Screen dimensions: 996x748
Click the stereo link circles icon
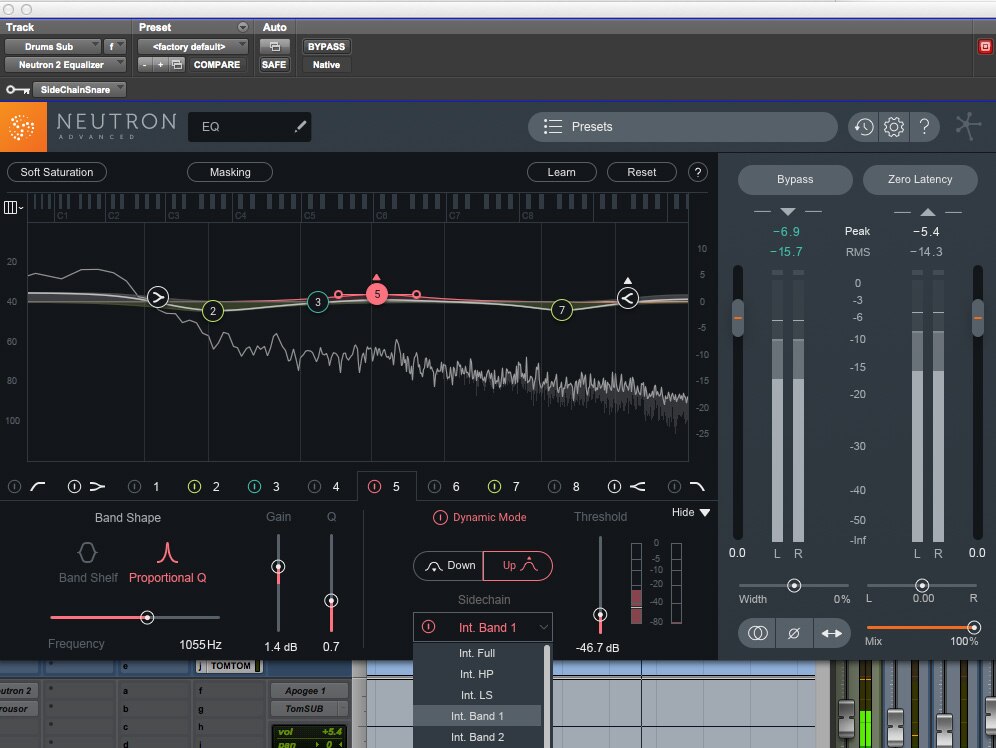tap(757, 633)
